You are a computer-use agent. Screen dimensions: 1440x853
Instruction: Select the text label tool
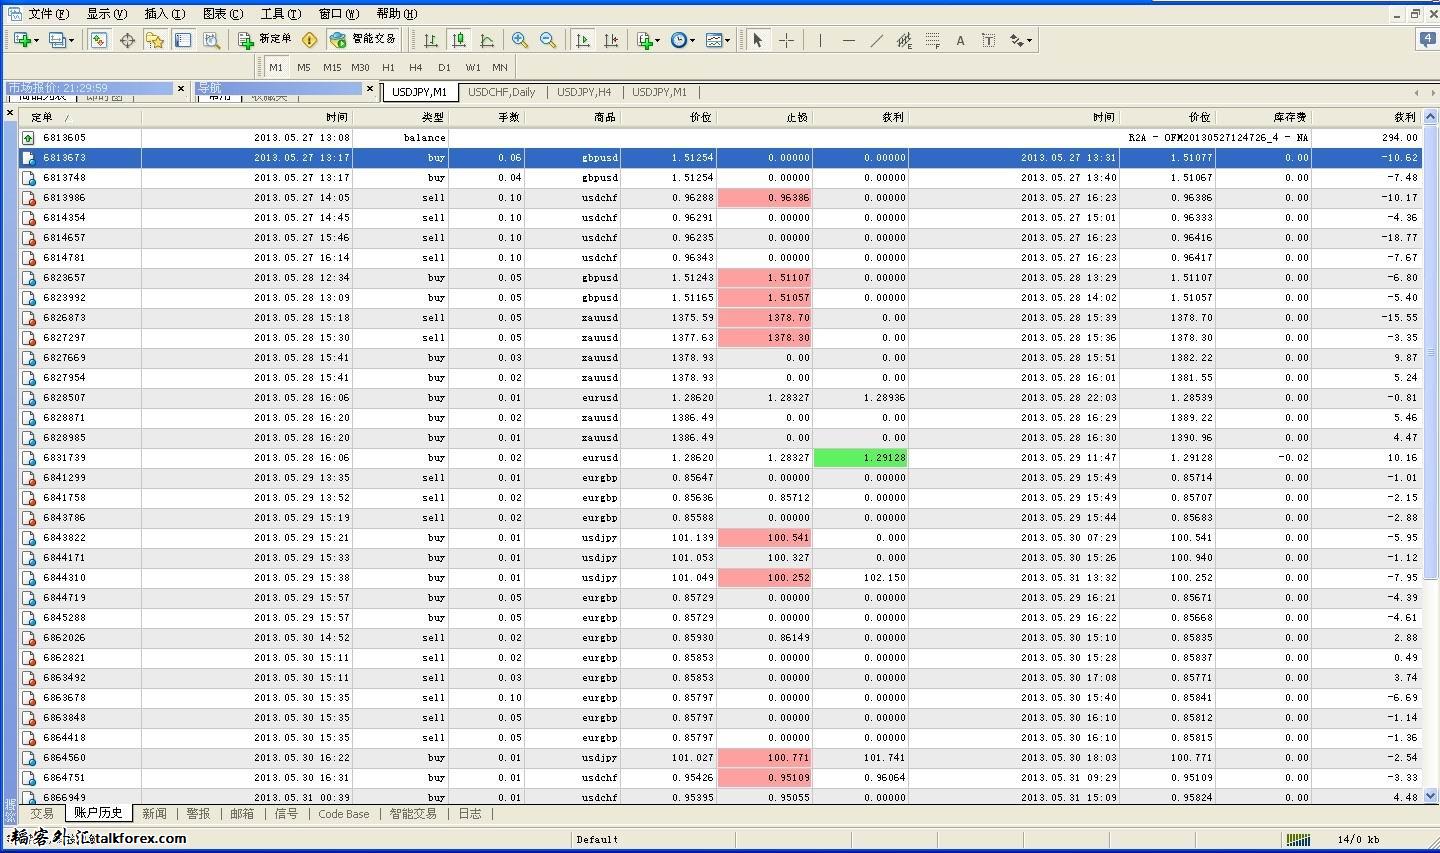tap(988, 40)
